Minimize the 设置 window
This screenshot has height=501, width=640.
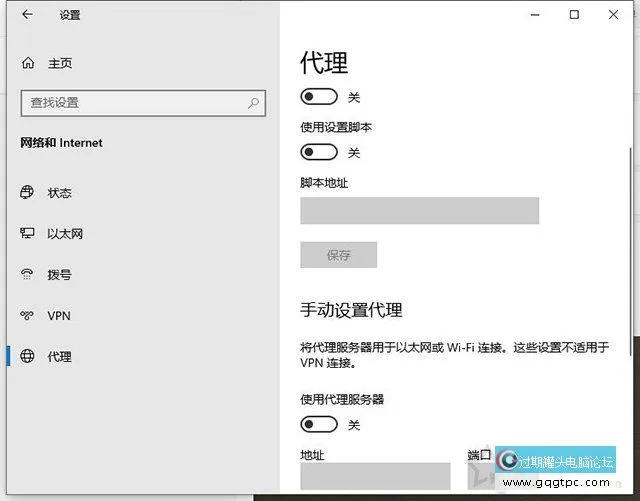(535, 15)
